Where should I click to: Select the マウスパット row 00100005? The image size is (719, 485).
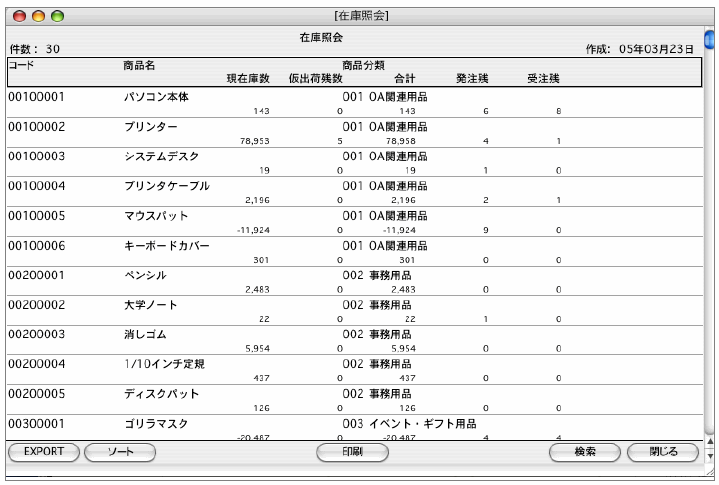[354, 222]
